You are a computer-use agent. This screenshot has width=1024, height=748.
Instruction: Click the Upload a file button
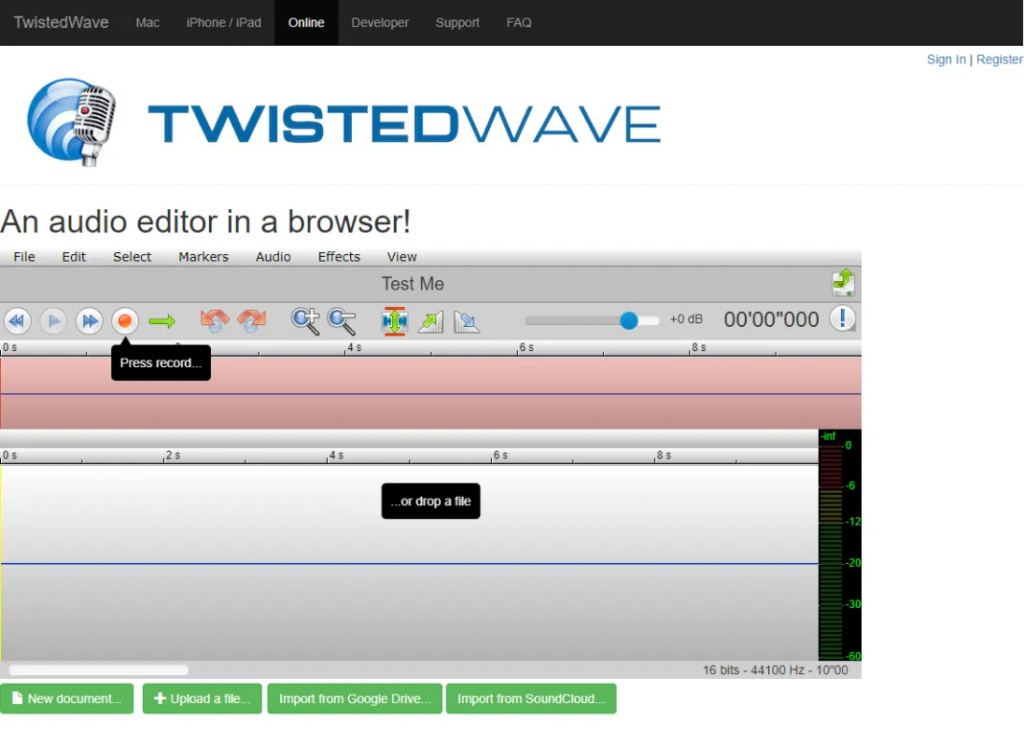click(x=202, y=698)
